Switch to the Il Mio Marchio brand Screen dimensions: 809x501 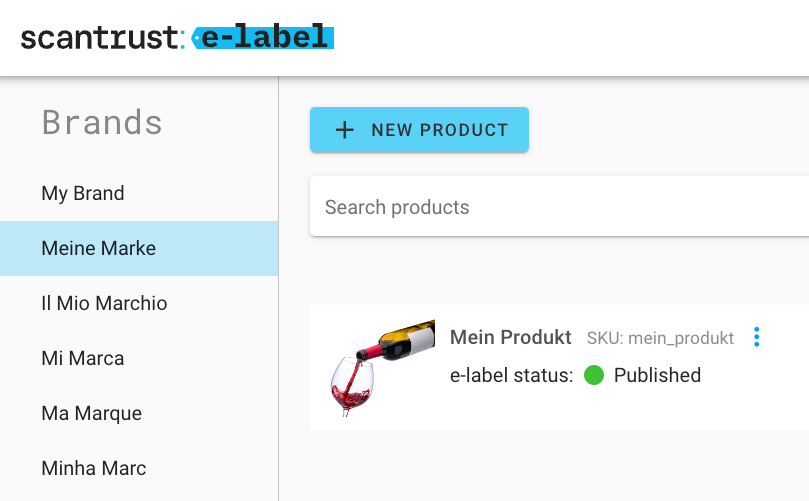104,303
